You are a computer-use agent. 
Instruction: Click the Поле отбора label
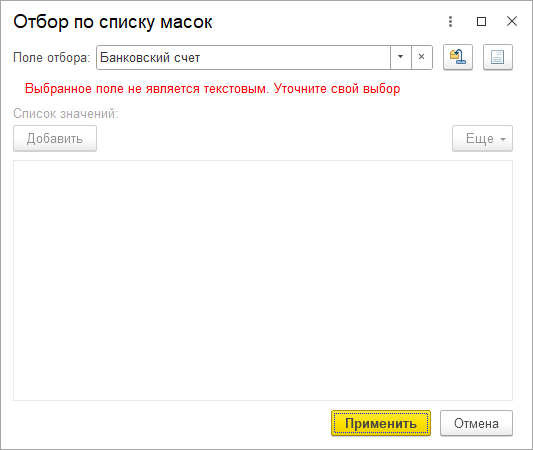(x=52, y=57)
